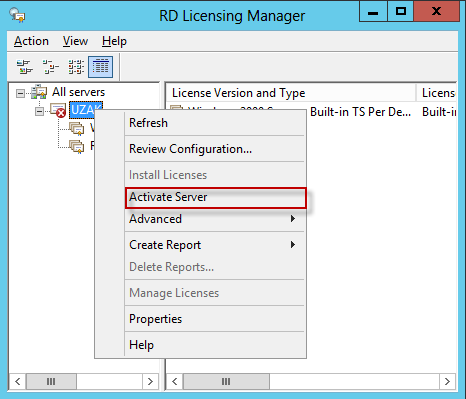Maximize the RD Licensing Manager window
Viewport: 466px width, 399px height.
point(401,12)
